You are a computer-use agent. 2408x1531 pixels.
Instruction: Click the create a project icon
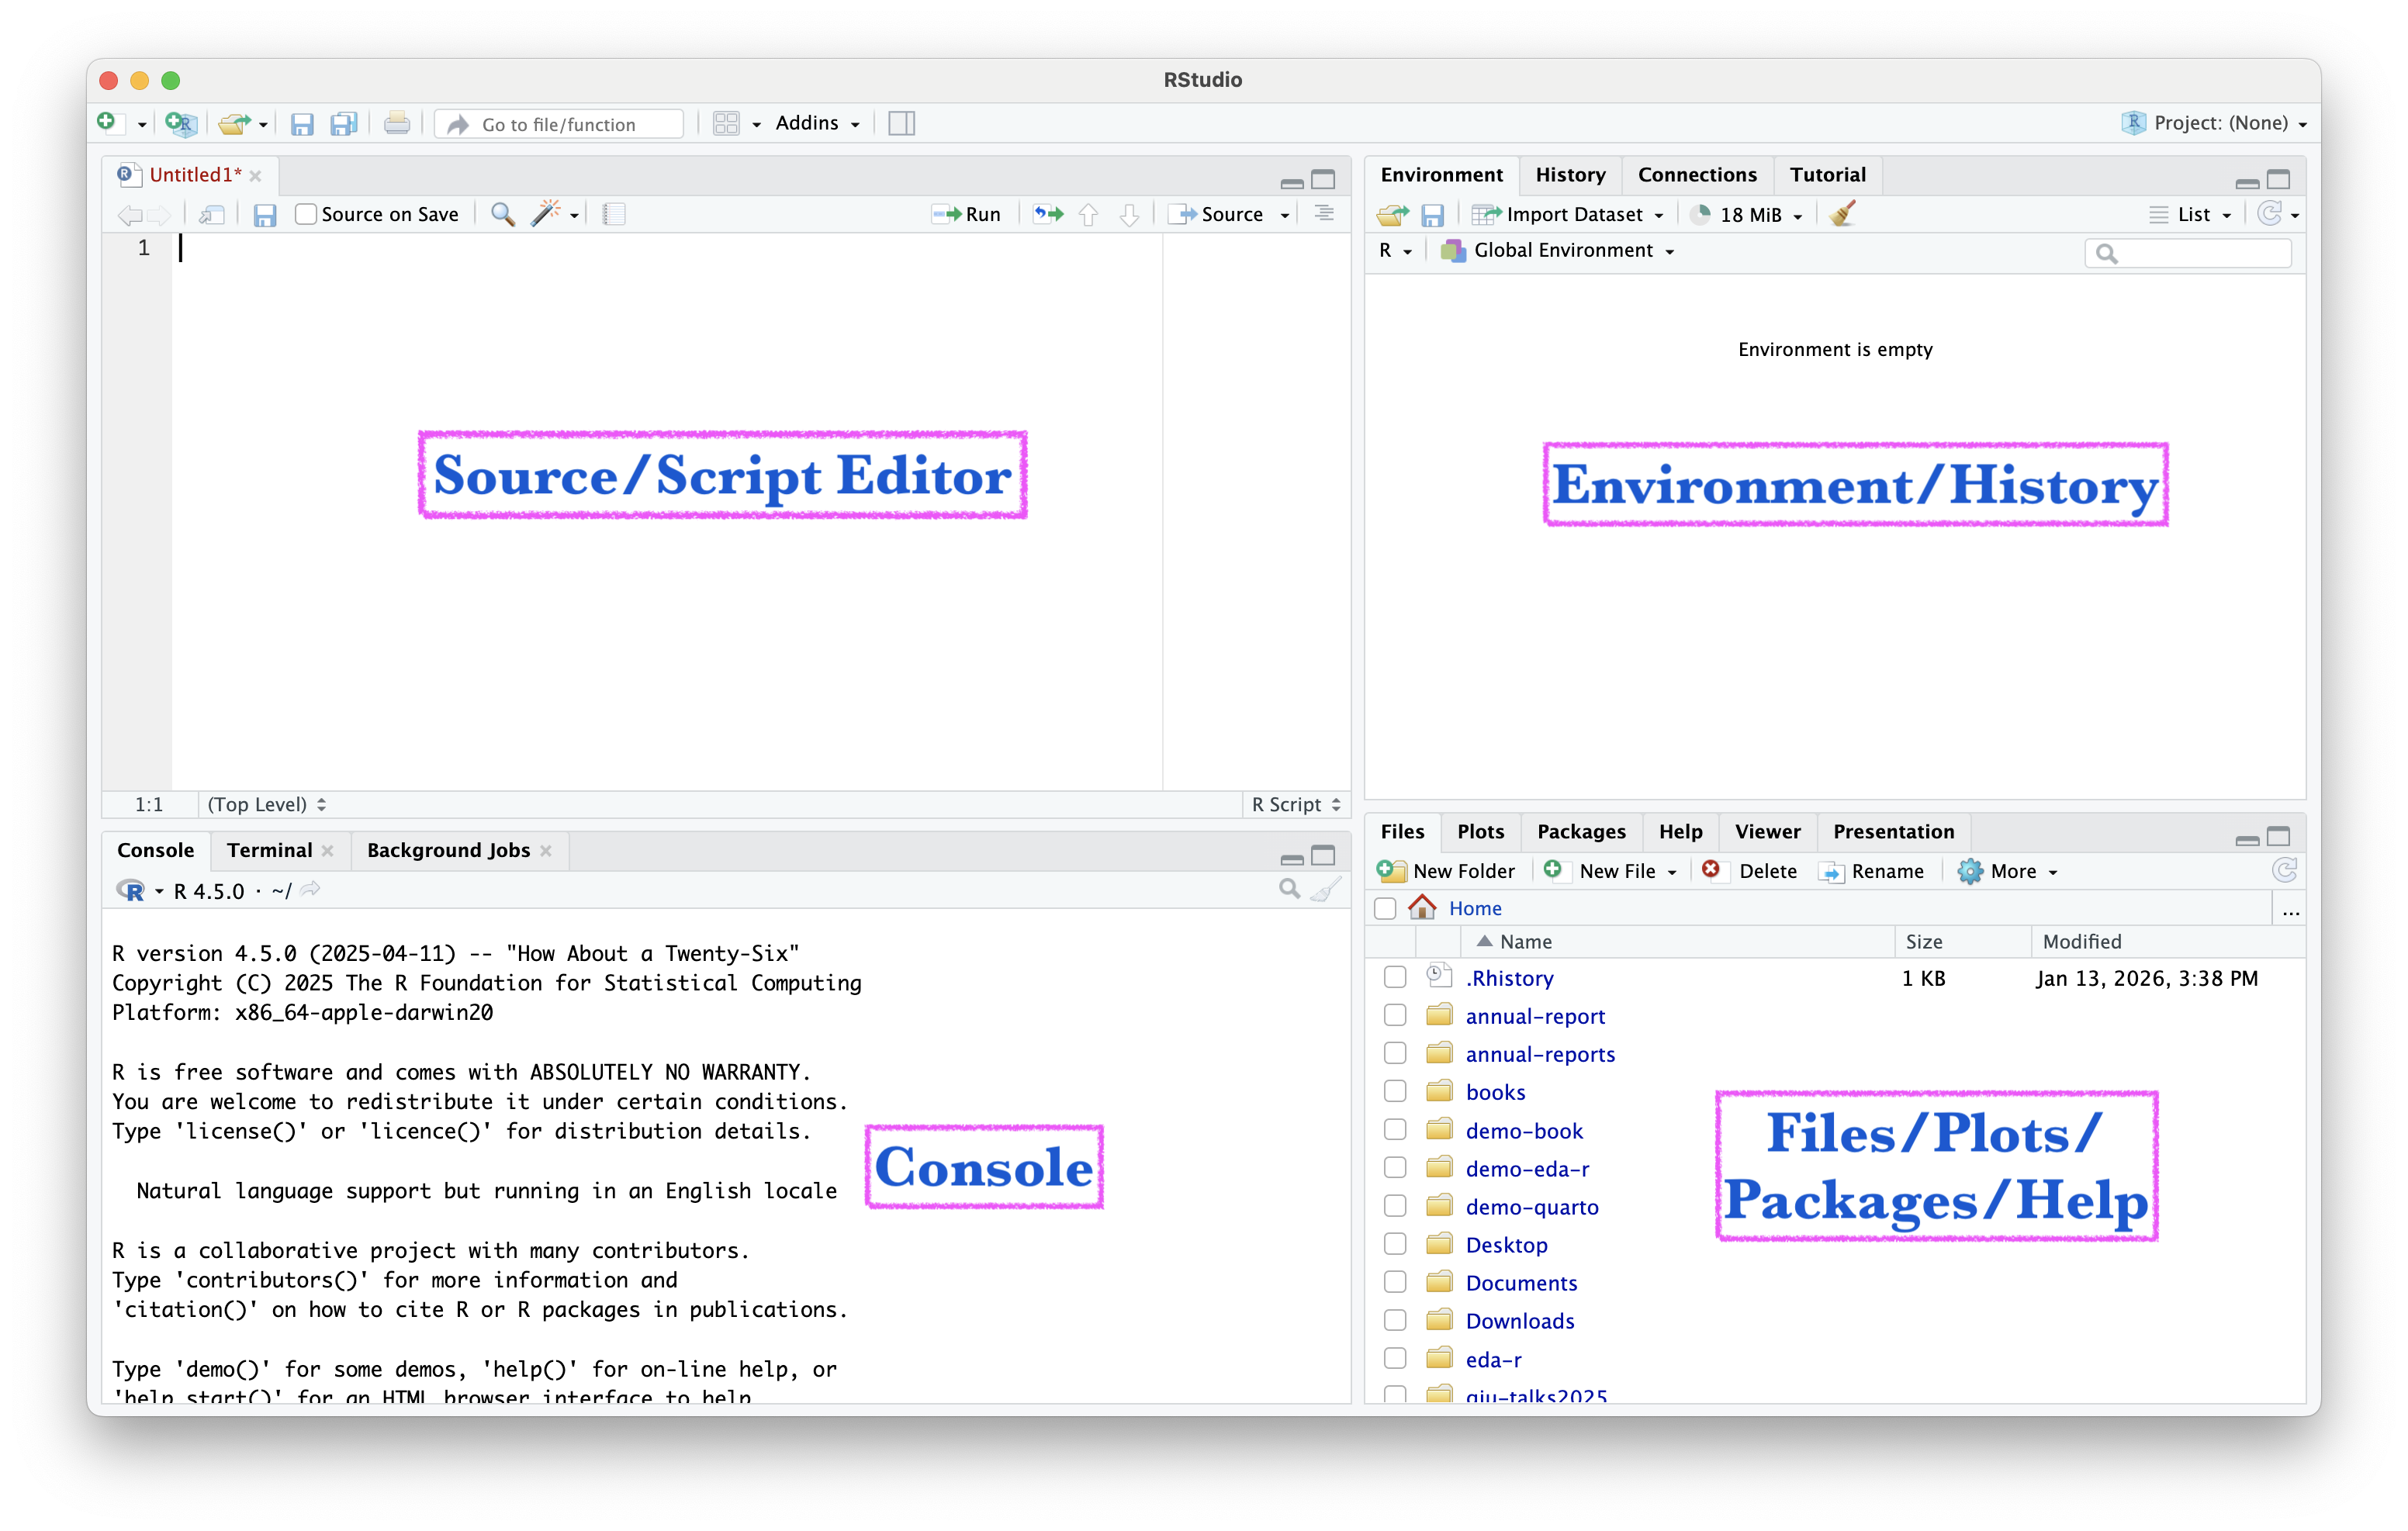(181, 123)
